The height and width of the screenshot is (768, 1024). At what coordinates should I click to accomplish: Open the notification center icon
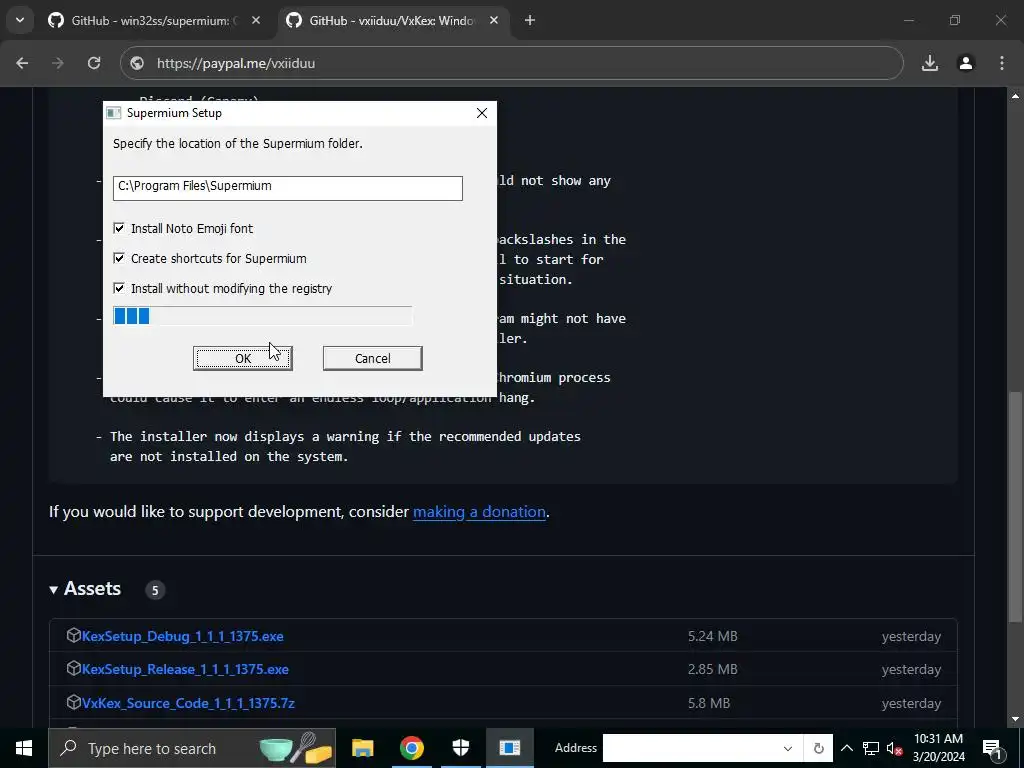click(993, 748)
